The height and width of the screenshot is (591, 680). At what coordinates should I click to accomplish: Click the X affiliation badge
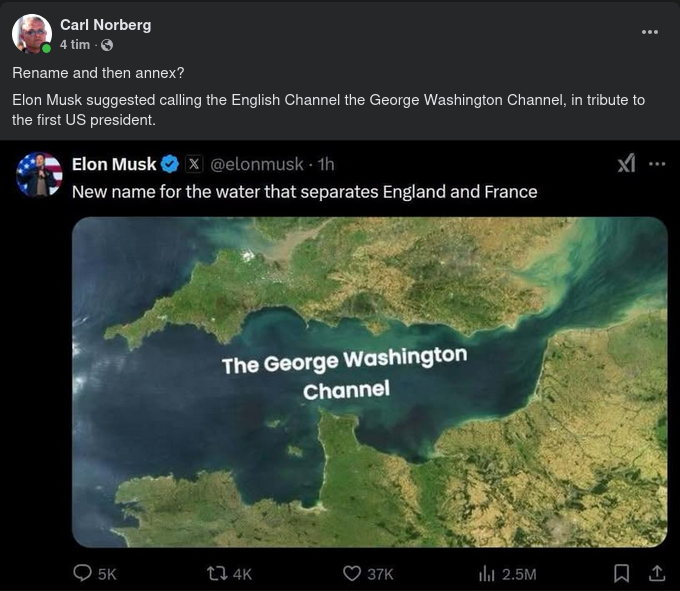[x=194, y=164]
